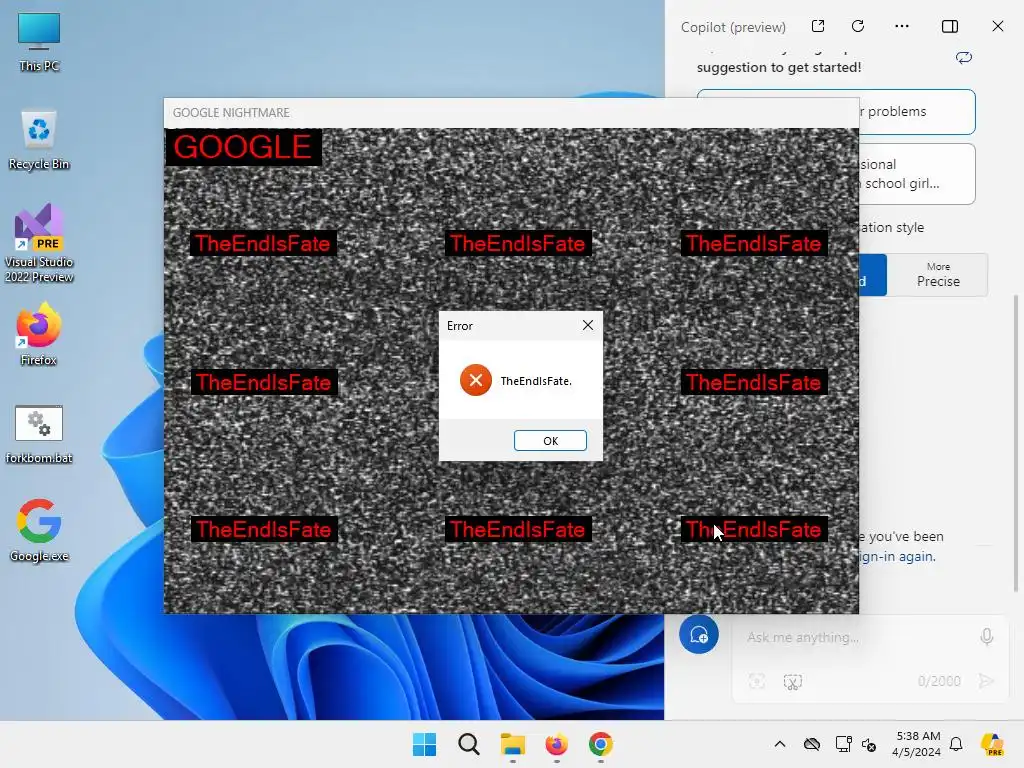Click OK in the Error dialog
The height and width of the screenshot is (768, 1024).
pos(550,441)
